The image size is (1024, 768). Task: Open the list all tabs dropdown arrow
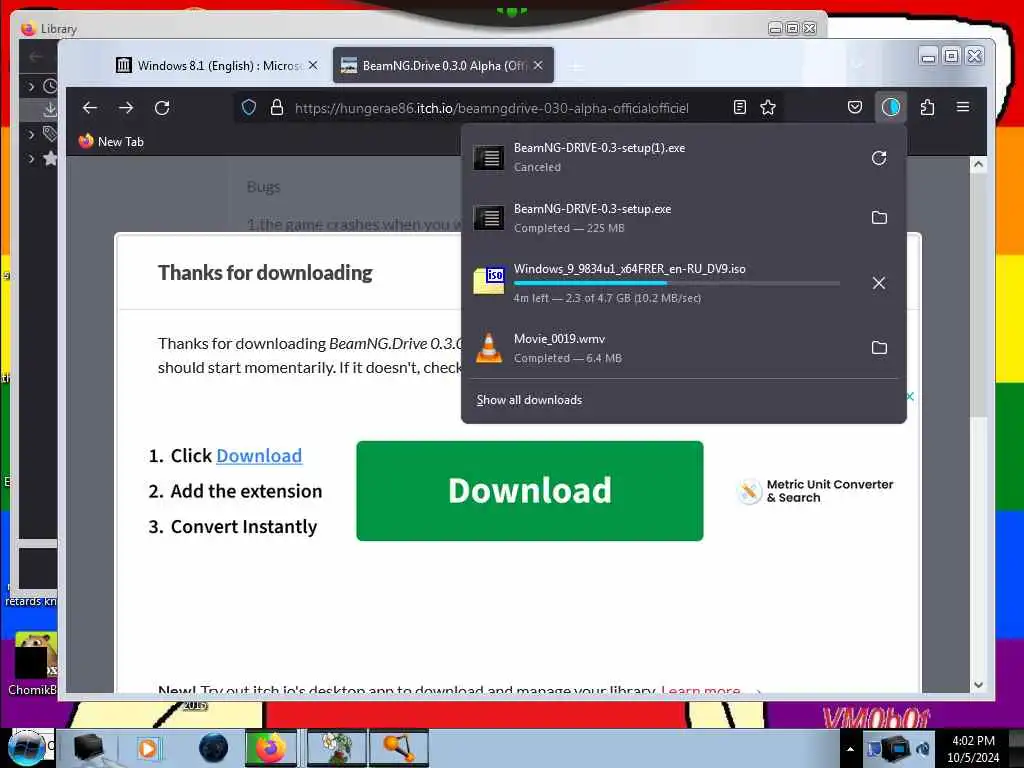pyautogui.click(x=857, y=65)
